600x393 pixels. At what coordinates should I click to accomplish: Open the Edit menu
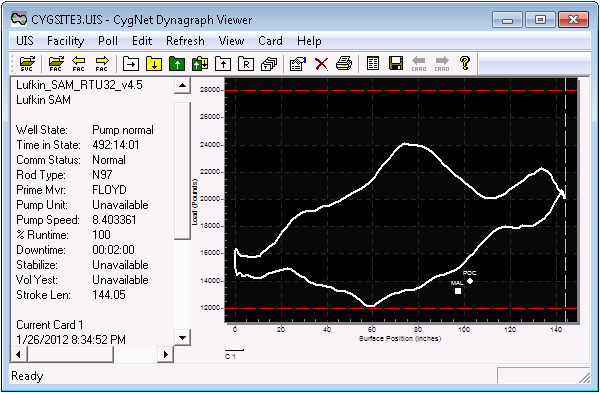(142, 41)
